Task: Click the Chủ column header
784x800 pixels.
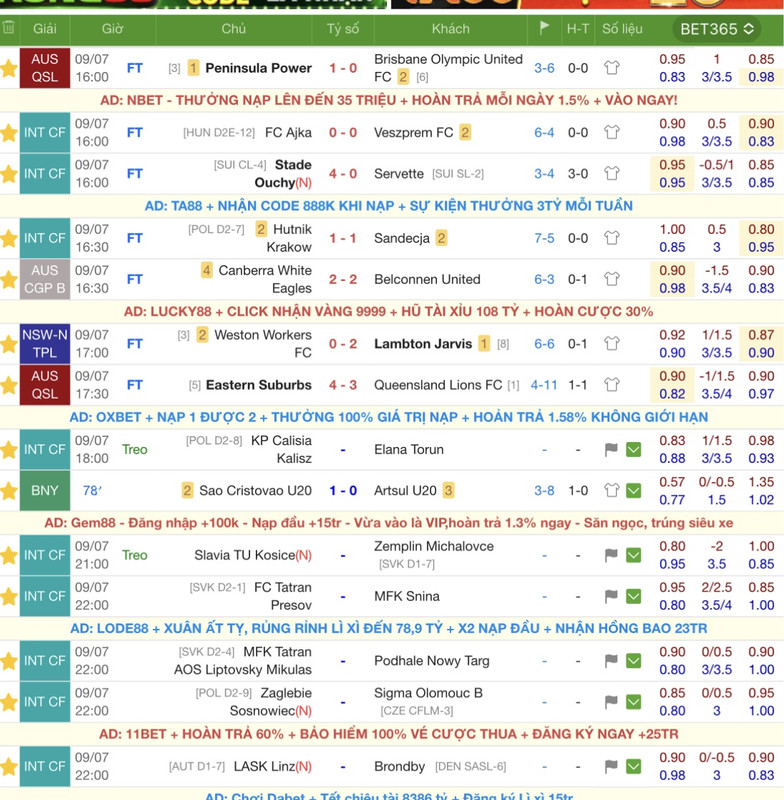Action: pos(234,29)
